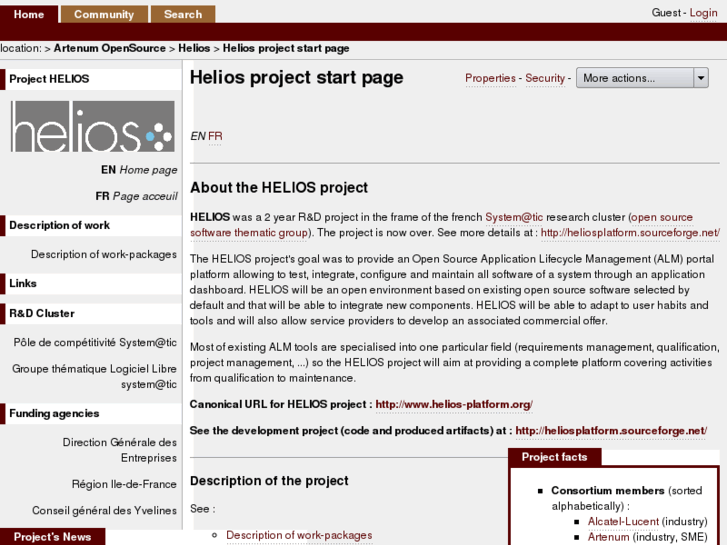Viewport: 727px width, 545px height.
Task: Open FR Page acceuil sidebar link
Action: click(x=136, y=197)
